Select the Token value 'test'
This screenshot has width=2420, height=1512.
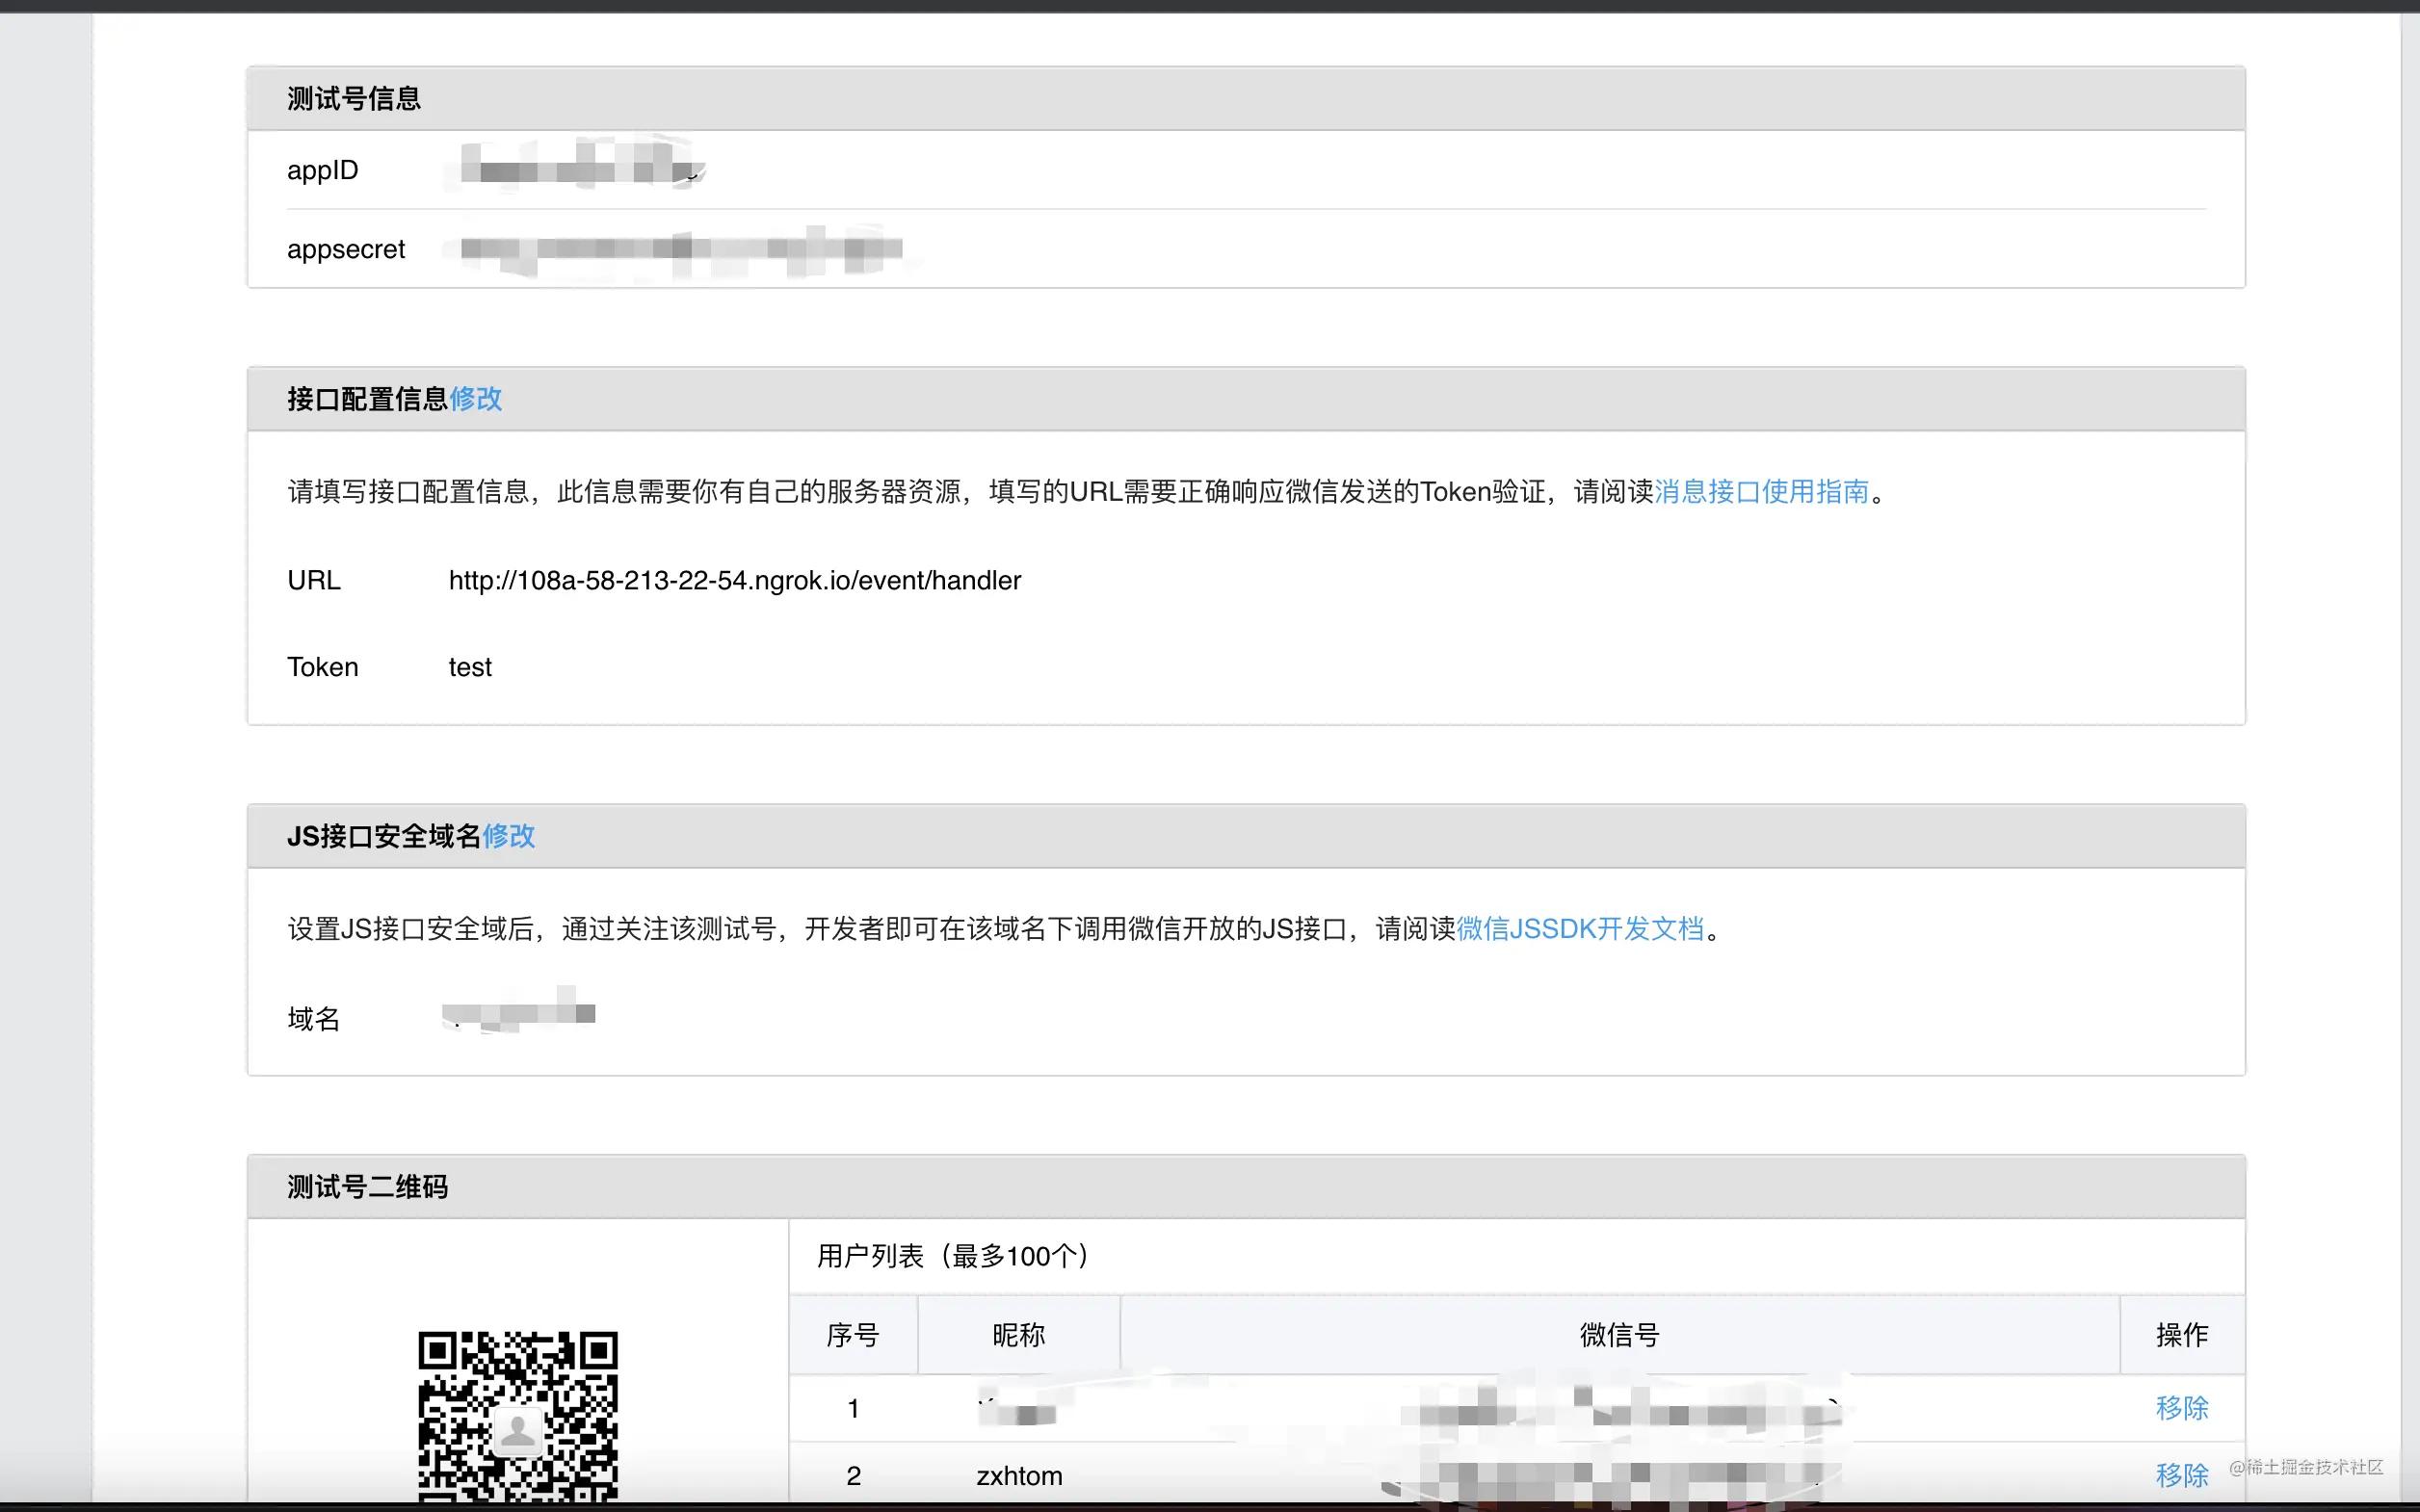point(469,666)
